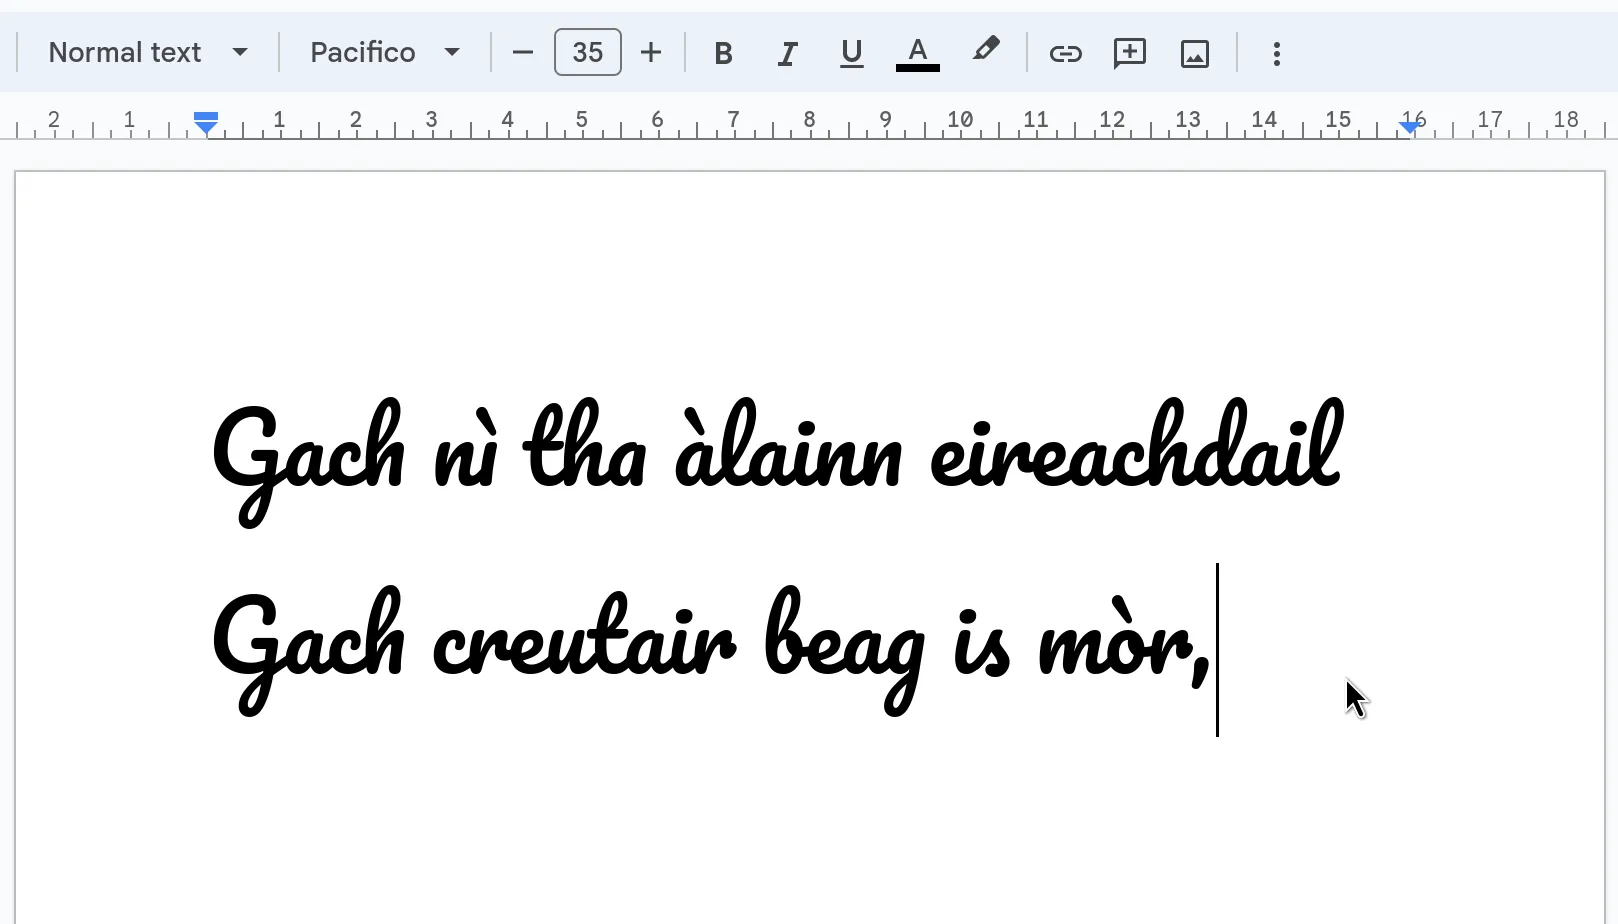Decrease the font size
This screenshot has width=1618, height=924.
pos(522,53)
